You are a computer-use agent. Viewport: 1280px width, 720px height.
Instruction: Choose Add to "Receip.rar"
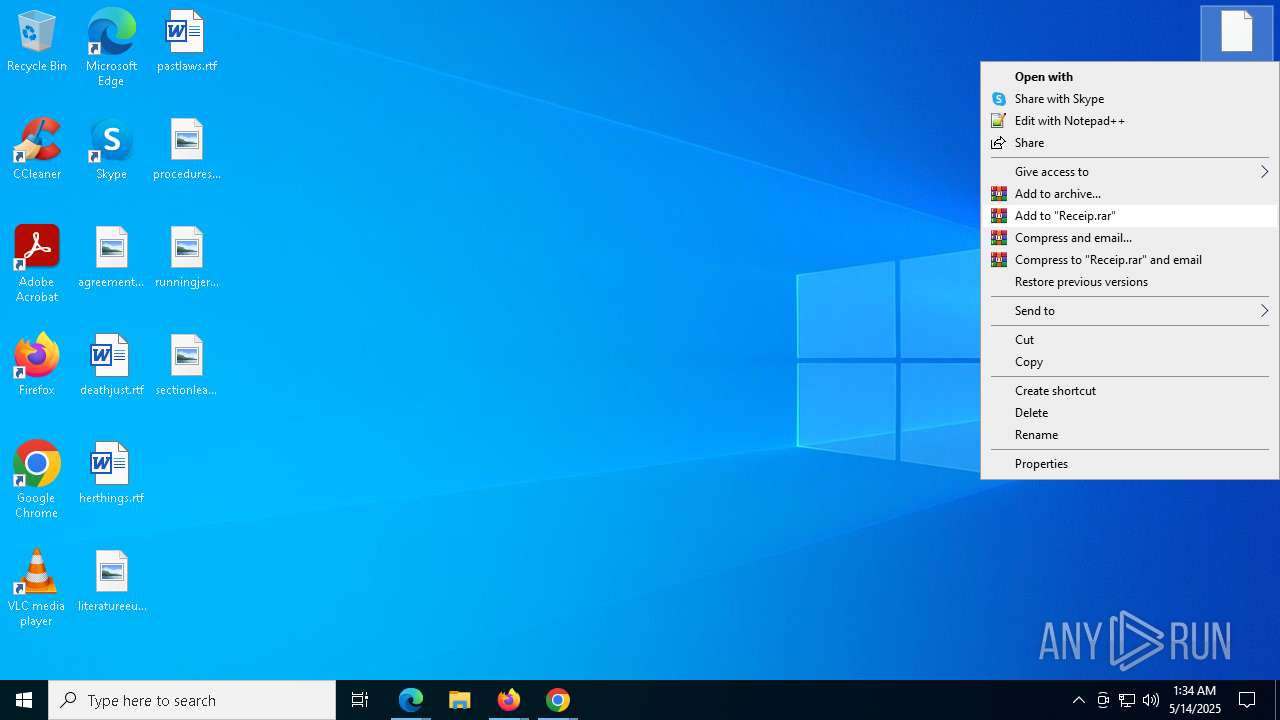coord(1130,216)
